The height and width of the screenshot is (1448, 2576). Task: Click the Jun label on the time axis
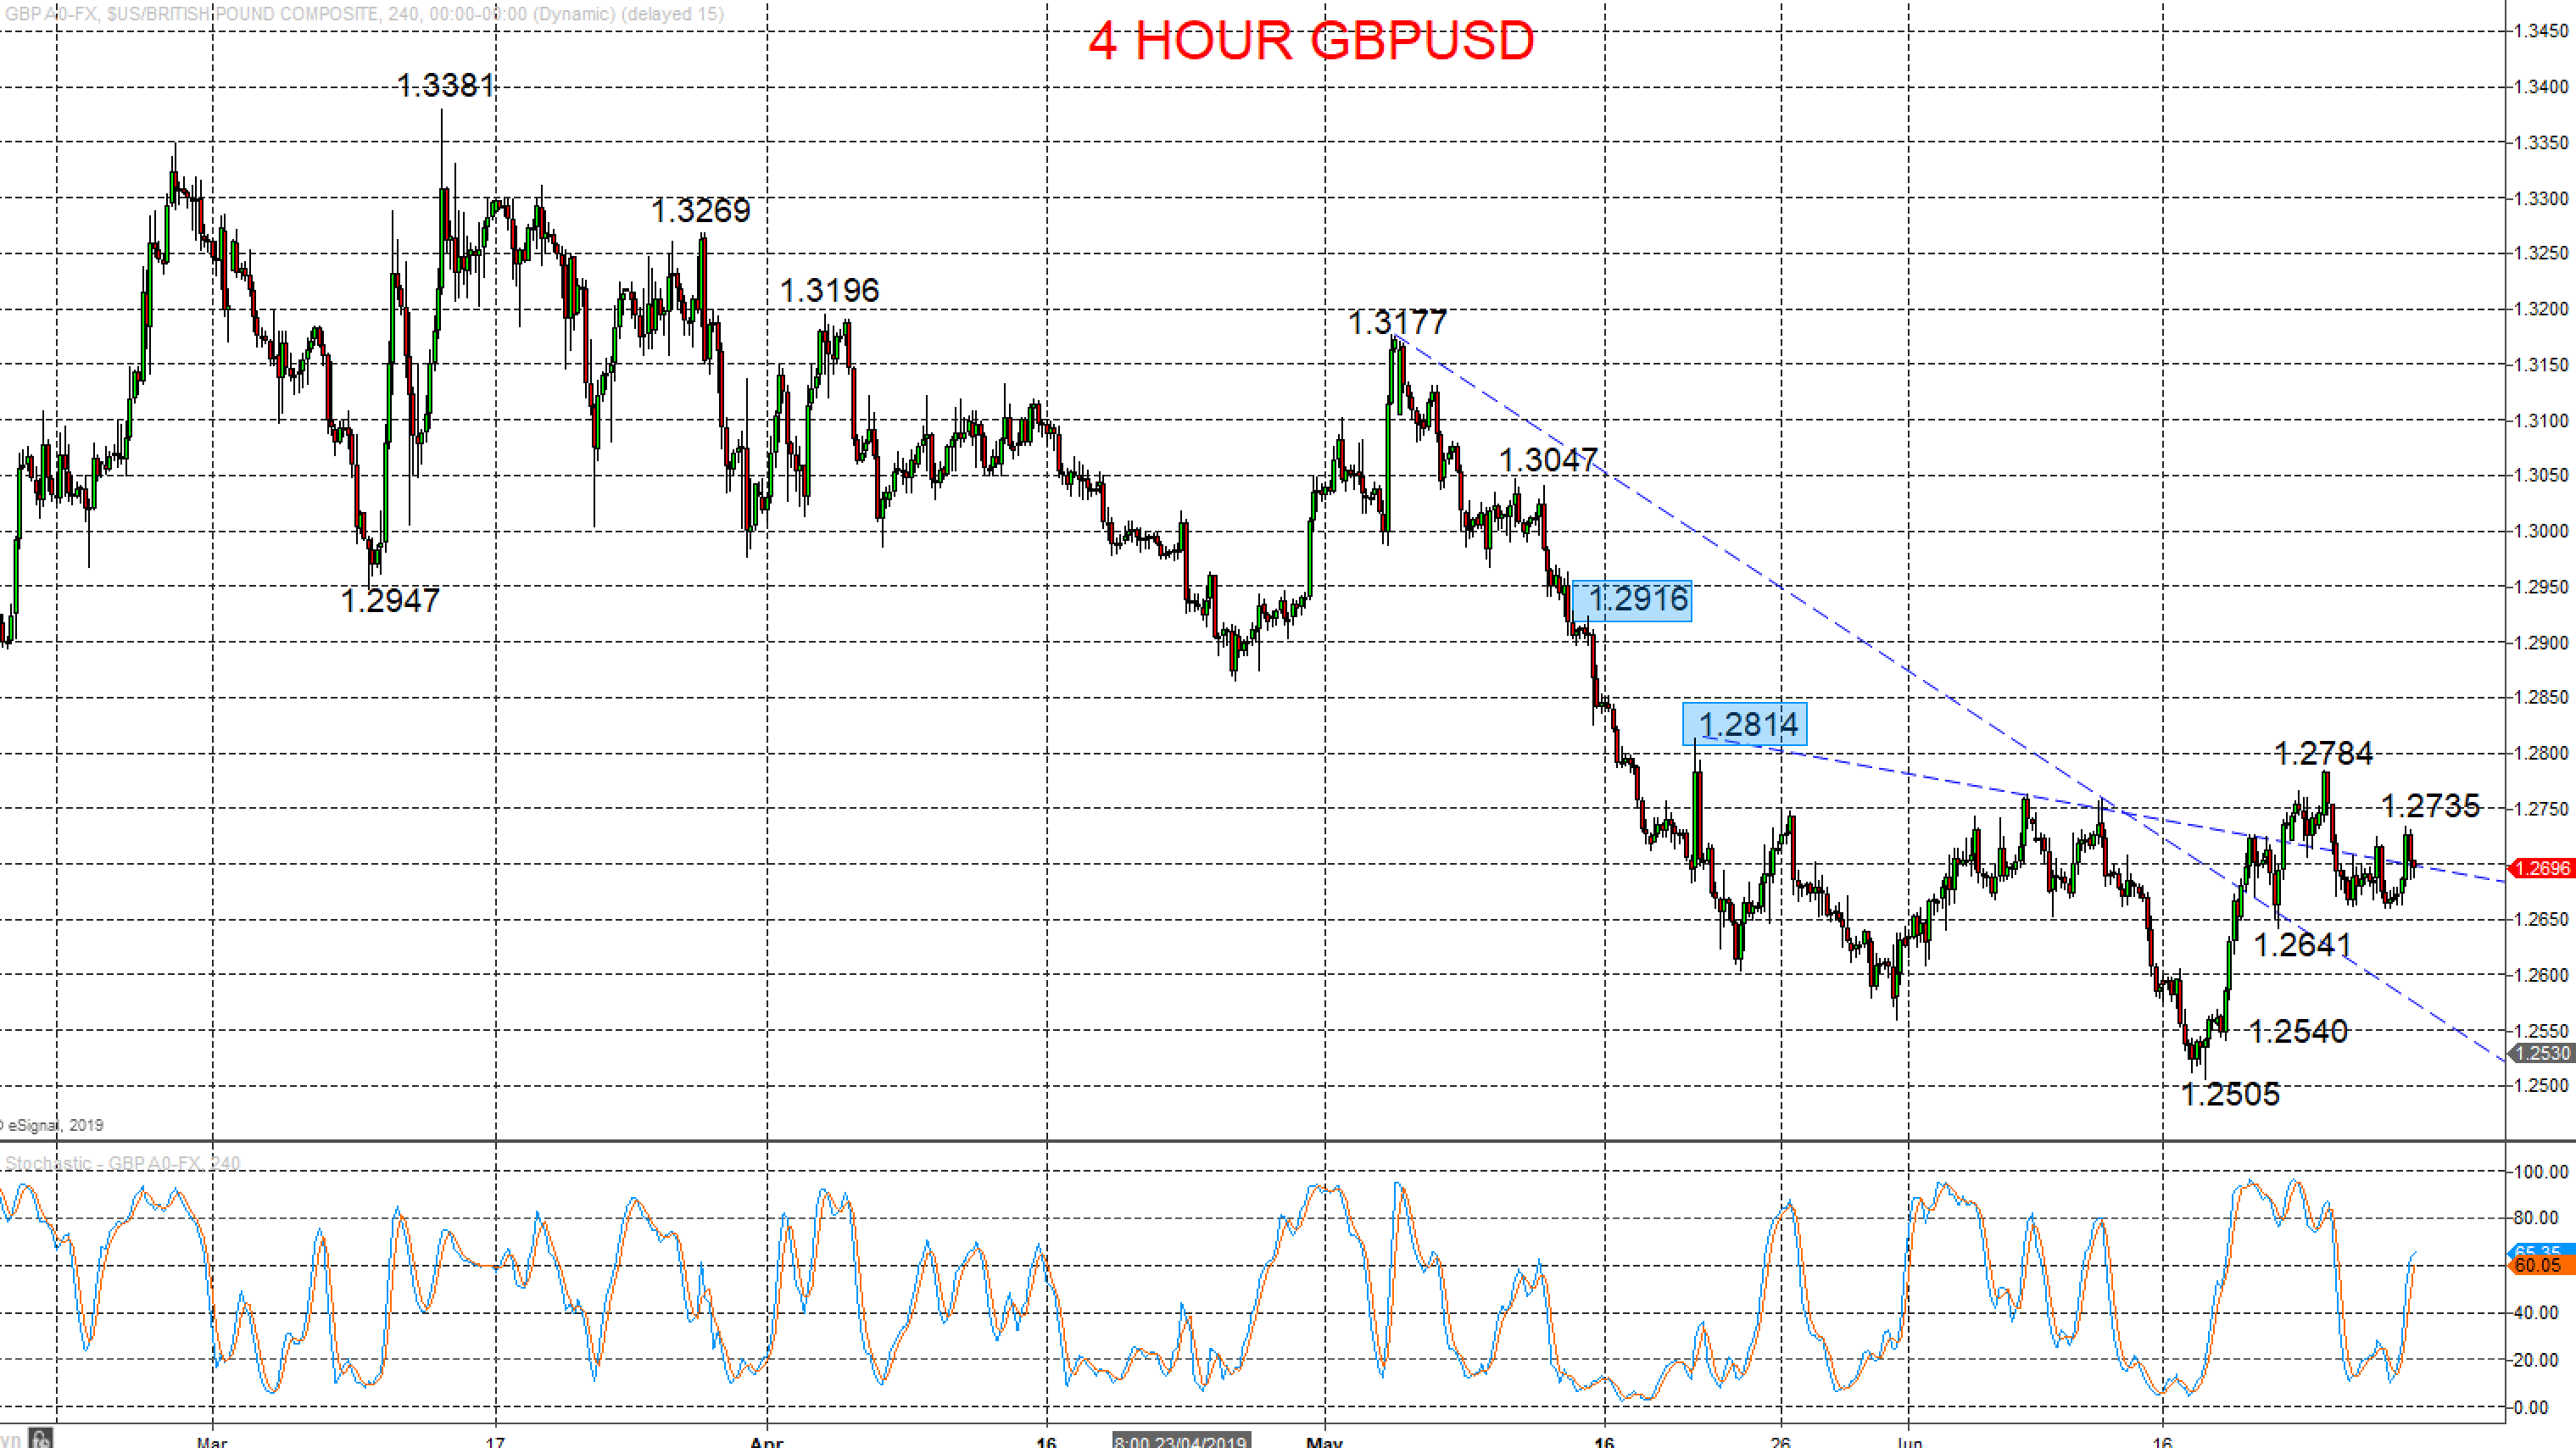tap(1909, 1442)
